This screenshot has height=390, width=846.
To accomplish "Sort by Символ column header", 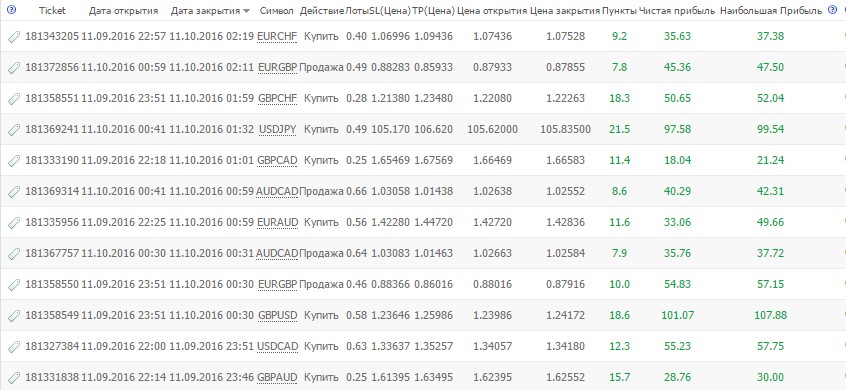I will (277, 10).
